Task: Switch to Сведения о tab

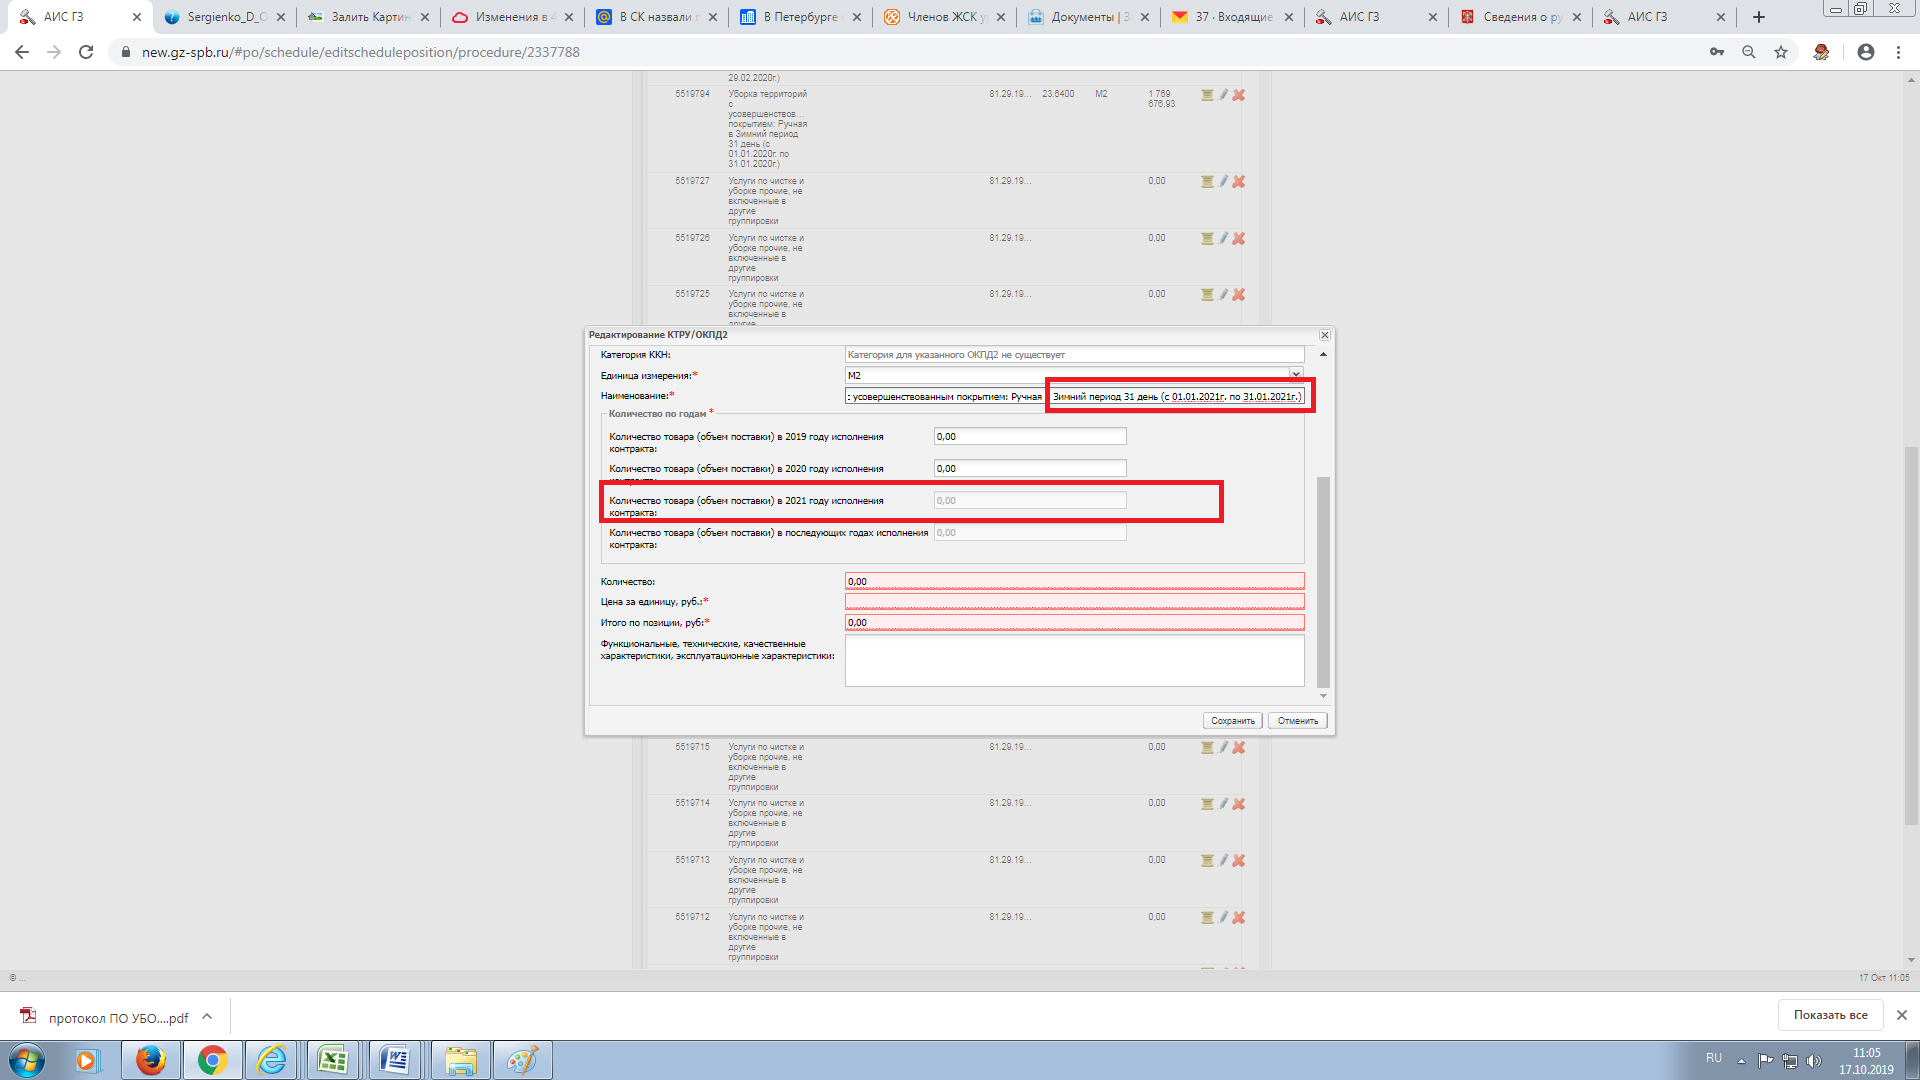Action: pos(1521,17)
